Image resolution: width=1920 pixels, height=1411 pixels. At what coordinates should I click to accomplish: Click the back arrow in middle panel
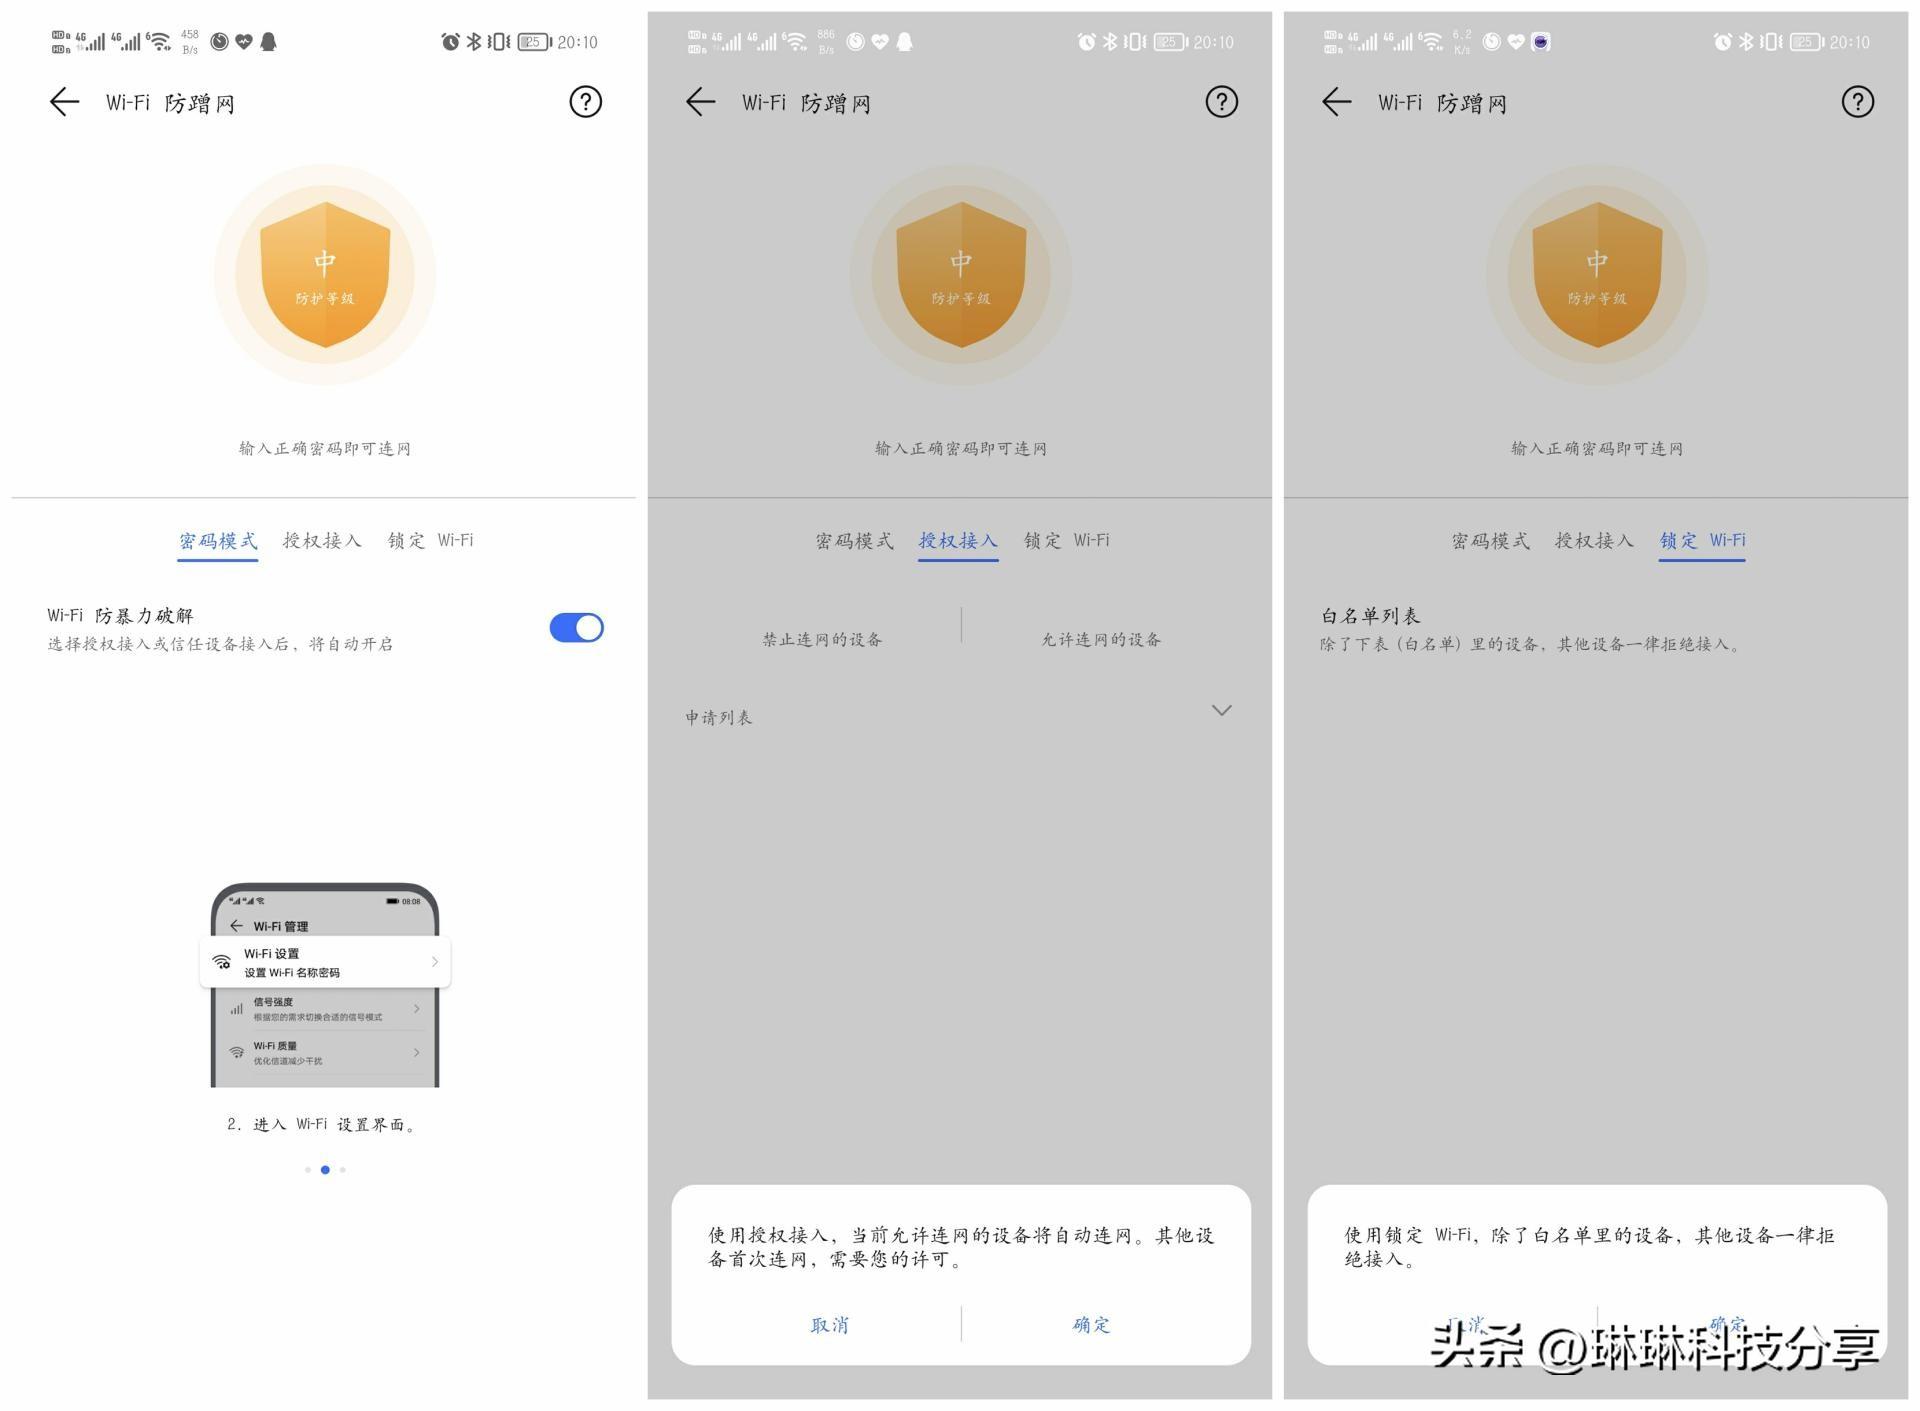(x=696, y=101)
